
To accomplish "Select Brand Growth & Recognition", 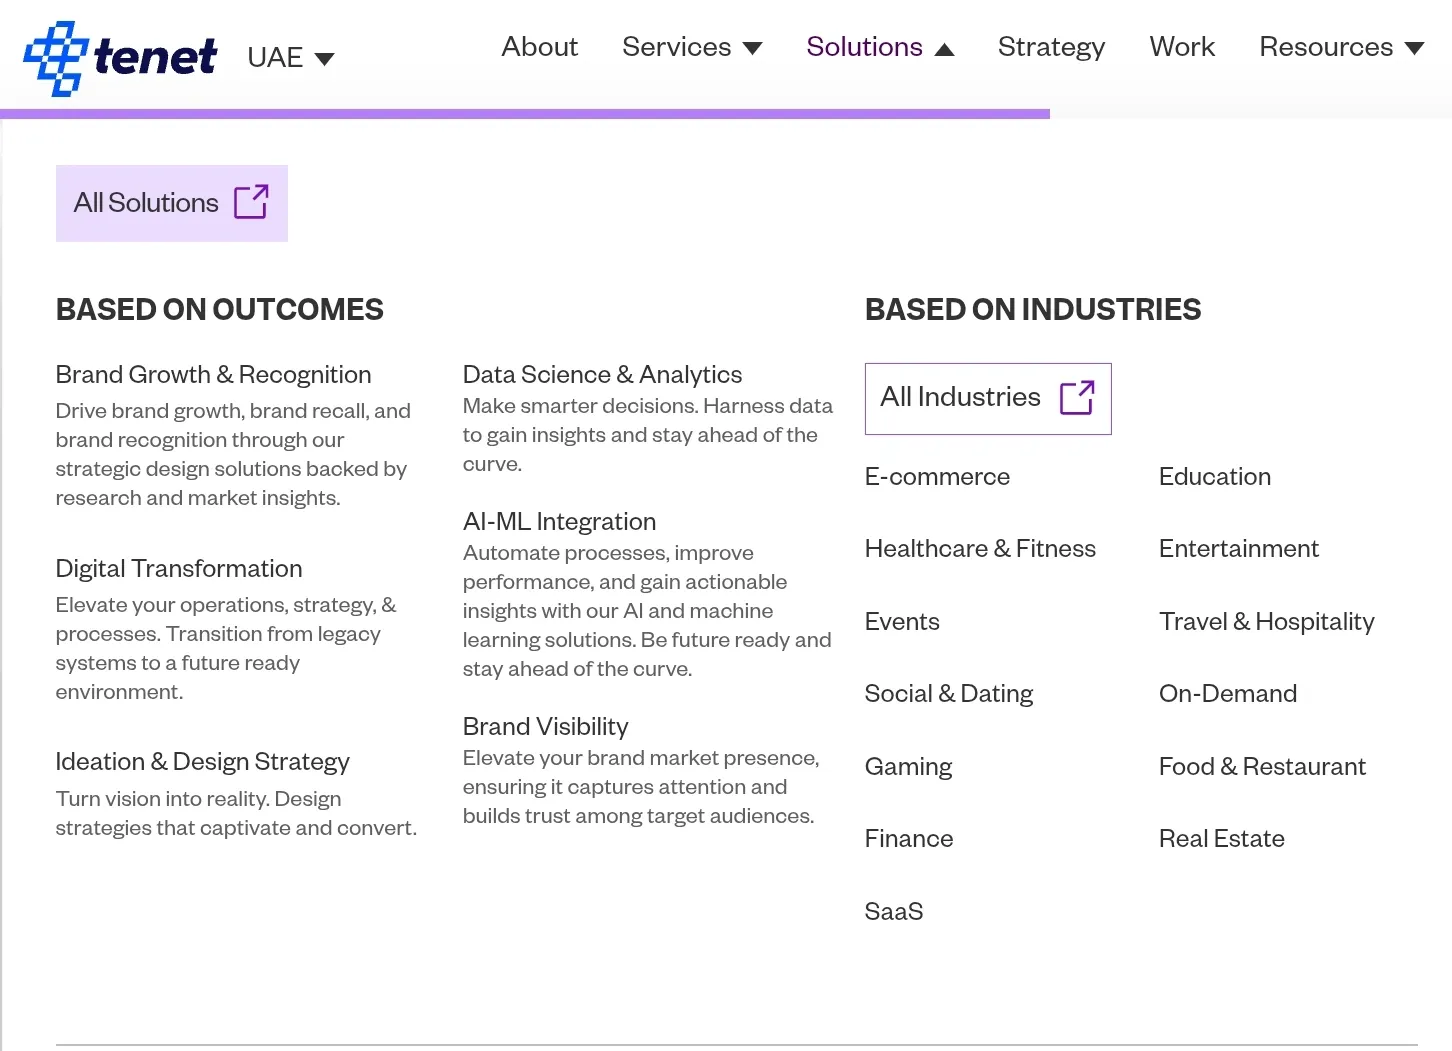I will point(213,375).
